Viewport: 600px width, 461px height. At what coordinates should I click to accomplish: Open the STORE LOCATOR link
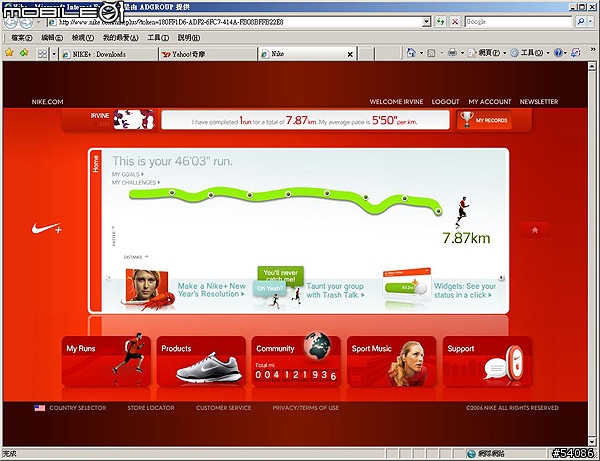coord(151,408)
